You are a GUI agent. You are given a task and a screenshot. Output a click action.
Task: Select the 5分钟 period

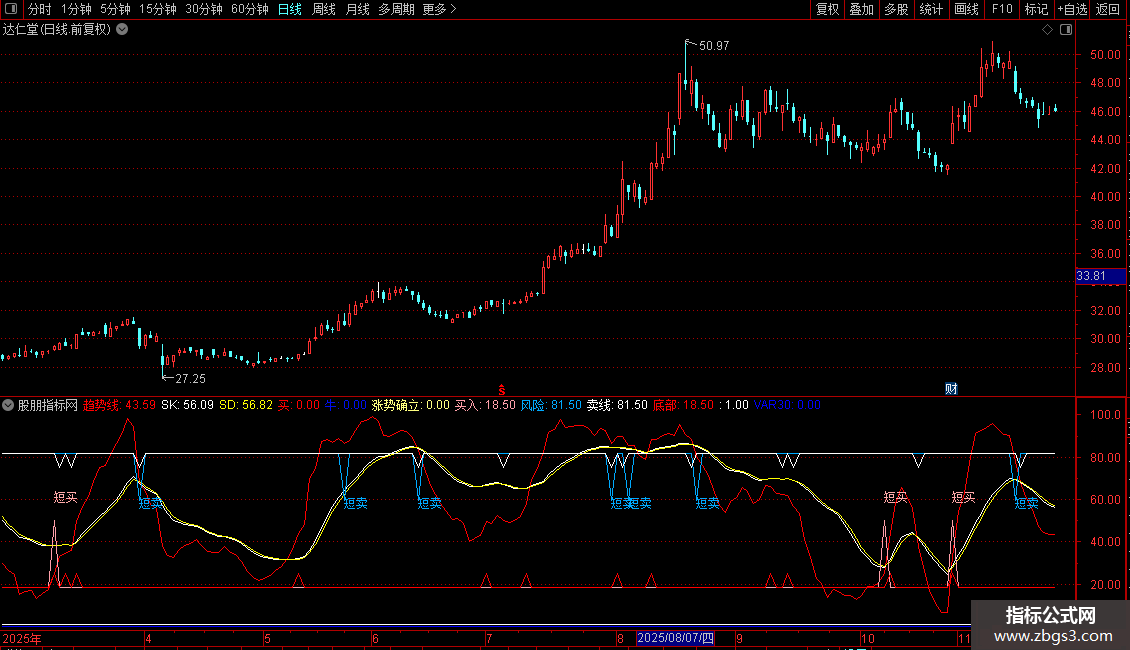(x=115, y=9)
